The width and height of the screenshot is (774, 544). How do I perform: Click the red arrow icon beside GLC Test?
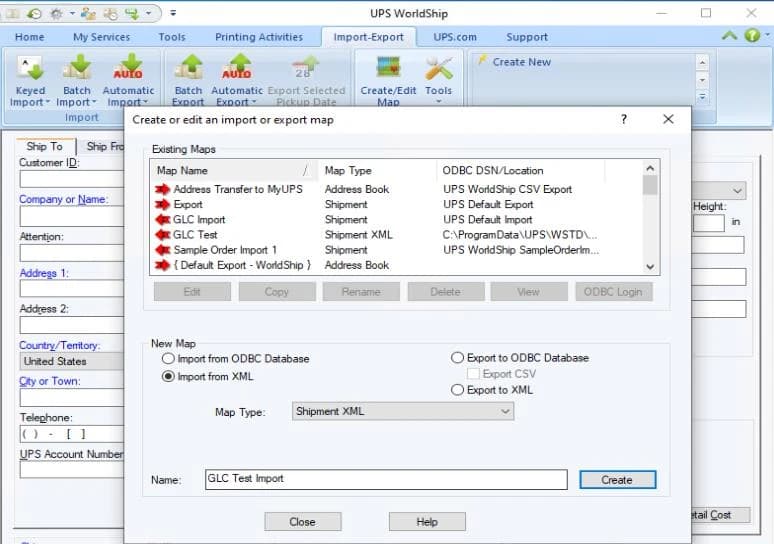(163, 235)
